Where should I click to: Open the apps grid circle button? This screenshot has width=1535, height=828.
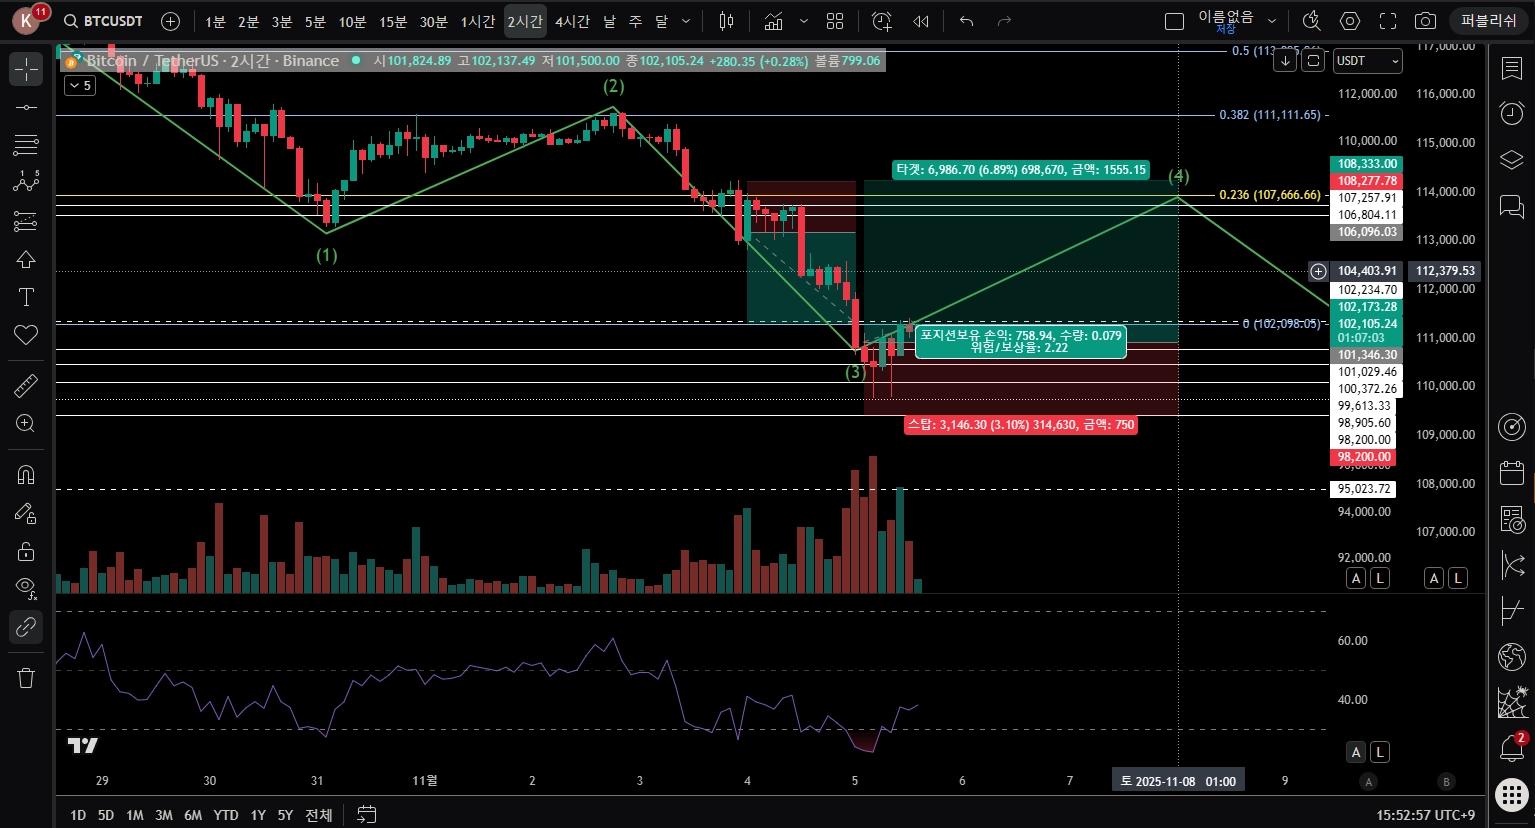pyautogui.click(x=1512, y=795)
